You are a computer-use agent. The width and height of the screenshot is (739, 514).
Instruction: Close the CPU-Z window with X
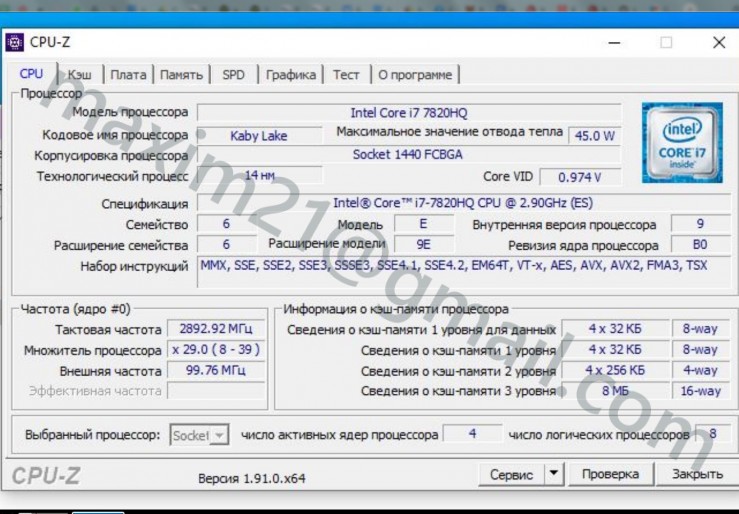coord(719,42)
